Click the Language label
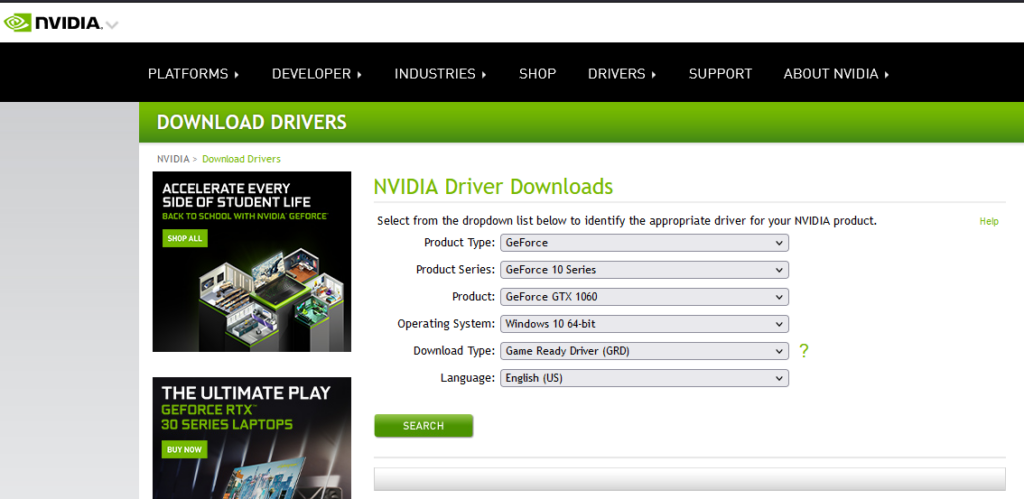The image size is (1024, 499). coord(468,378)
